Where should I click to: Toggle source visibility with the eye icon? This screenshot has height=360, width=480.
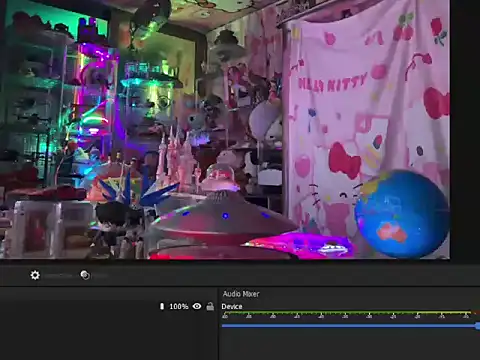197,306
